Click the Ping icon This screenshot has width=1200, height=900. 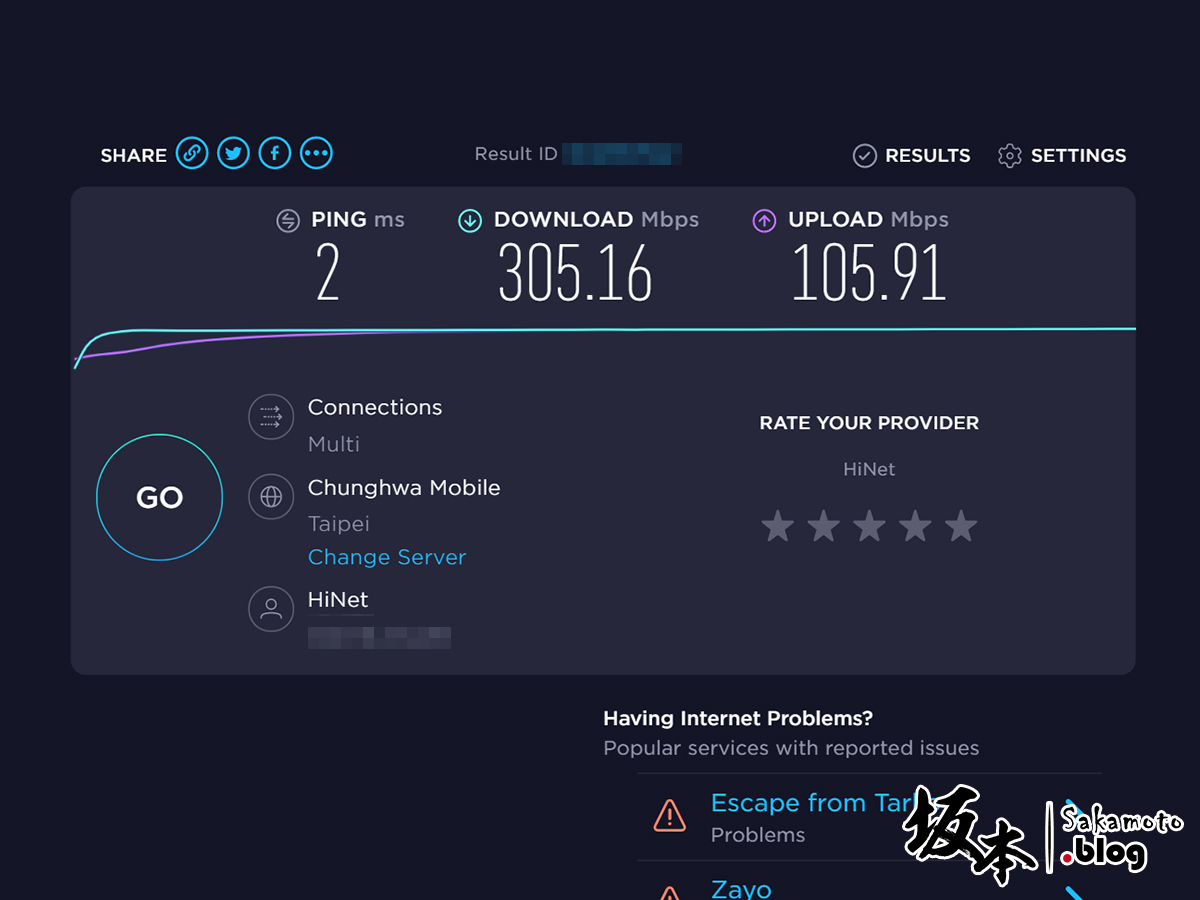tap(288, 221)
